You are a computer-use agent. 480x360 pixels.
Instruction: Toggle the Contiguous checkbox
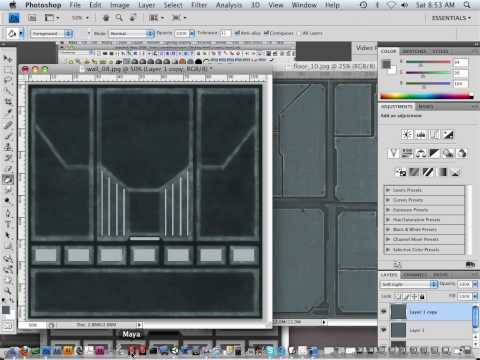pyautogui.click(x=266, y=33)
